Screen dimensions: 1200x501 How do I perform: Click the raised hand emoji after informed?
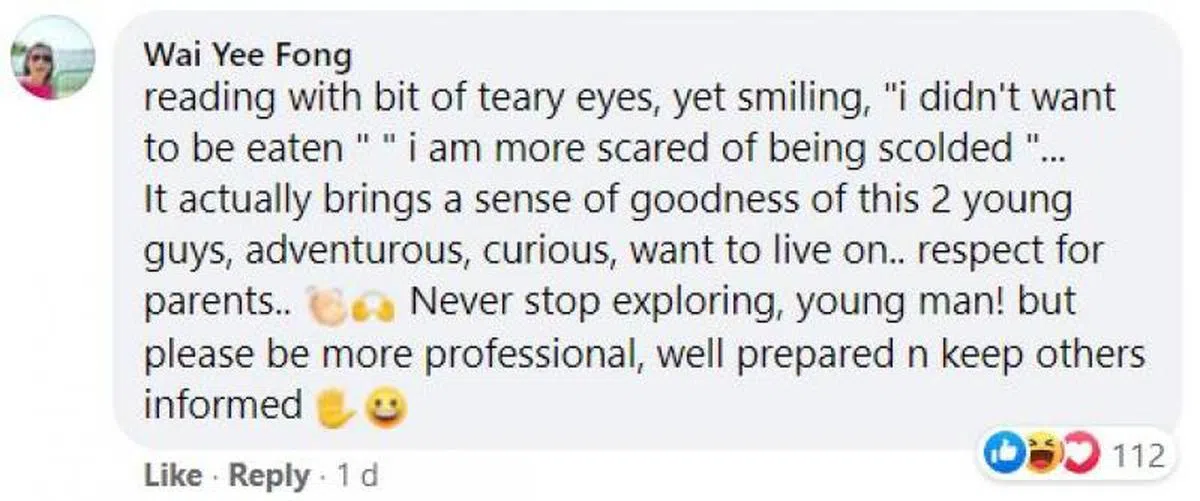(x=334, y=405)
